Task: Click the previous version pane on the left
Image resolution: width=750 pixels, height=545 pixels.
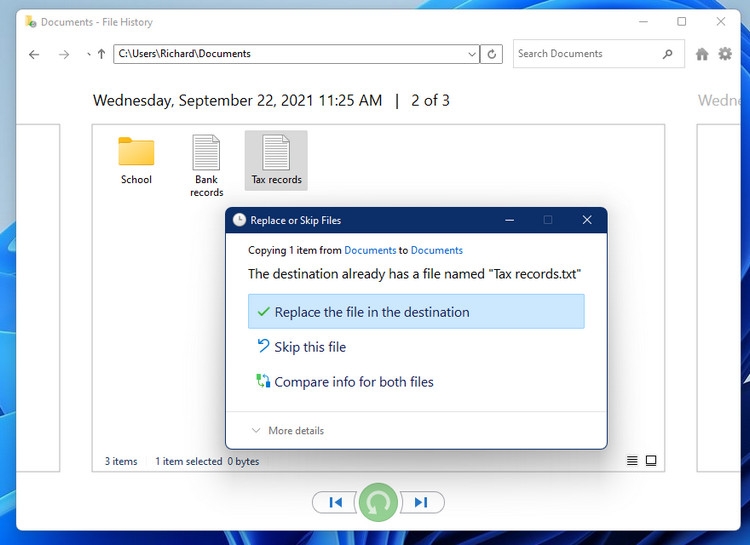Action: pyautogui.click(x=38, y=298)
